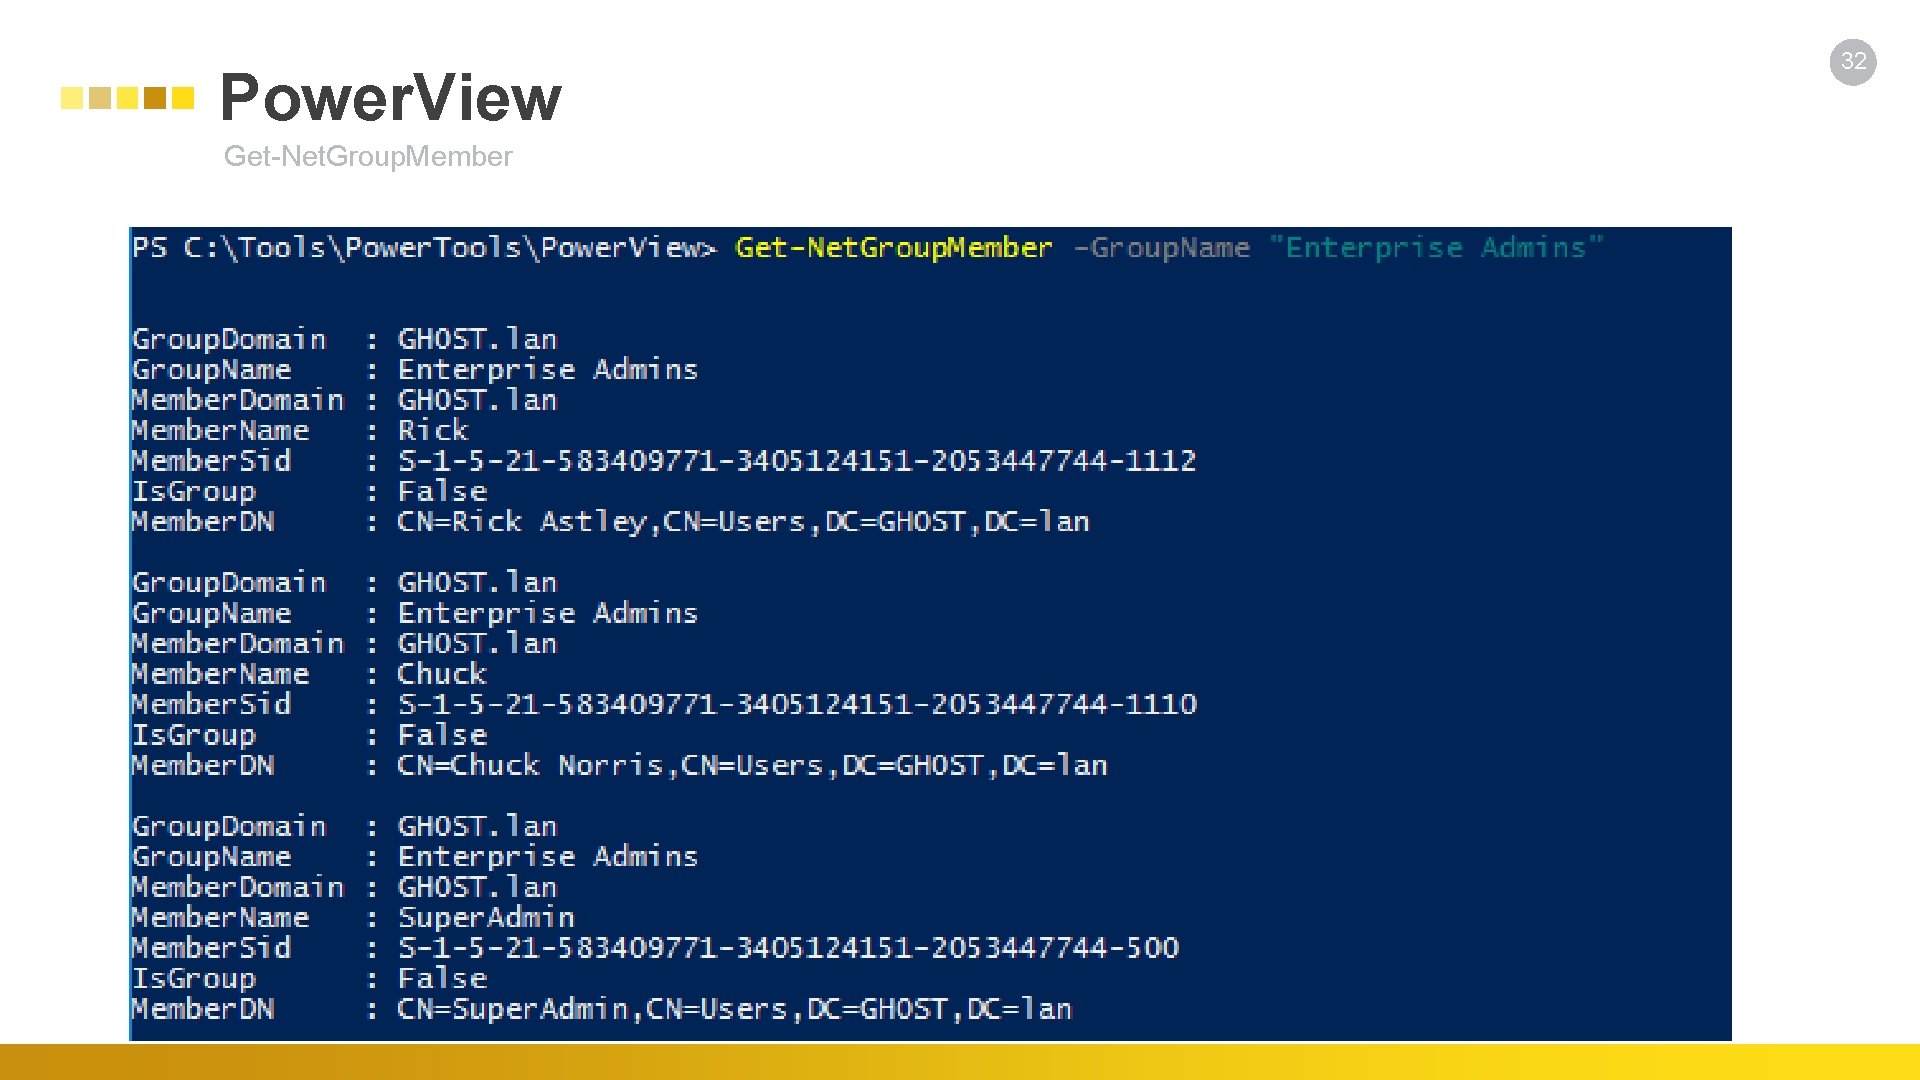Click the CN=SuperAdmin distinguished name line
This screenshot has height=1080, width=1920.
click(734, 1009)
